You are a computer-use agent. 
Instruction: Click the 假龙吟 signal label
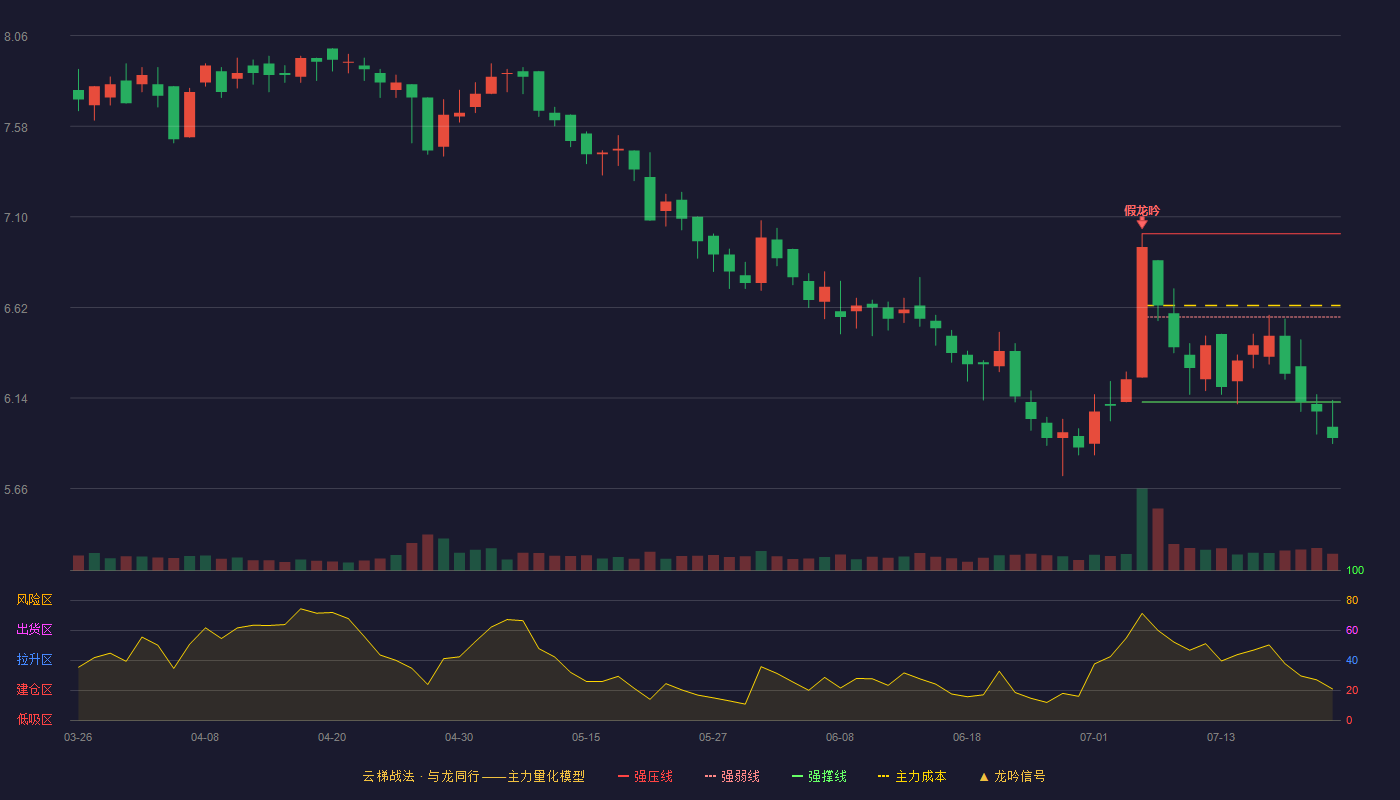[1142, 210]
